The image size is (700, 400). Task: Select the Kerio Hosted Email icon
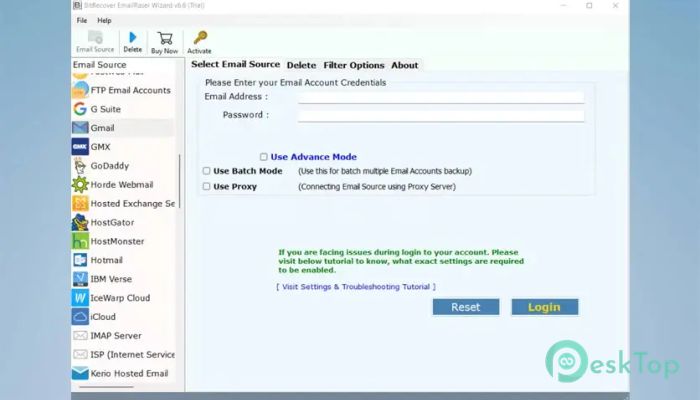pyautogui.click(x=80, y=373)
